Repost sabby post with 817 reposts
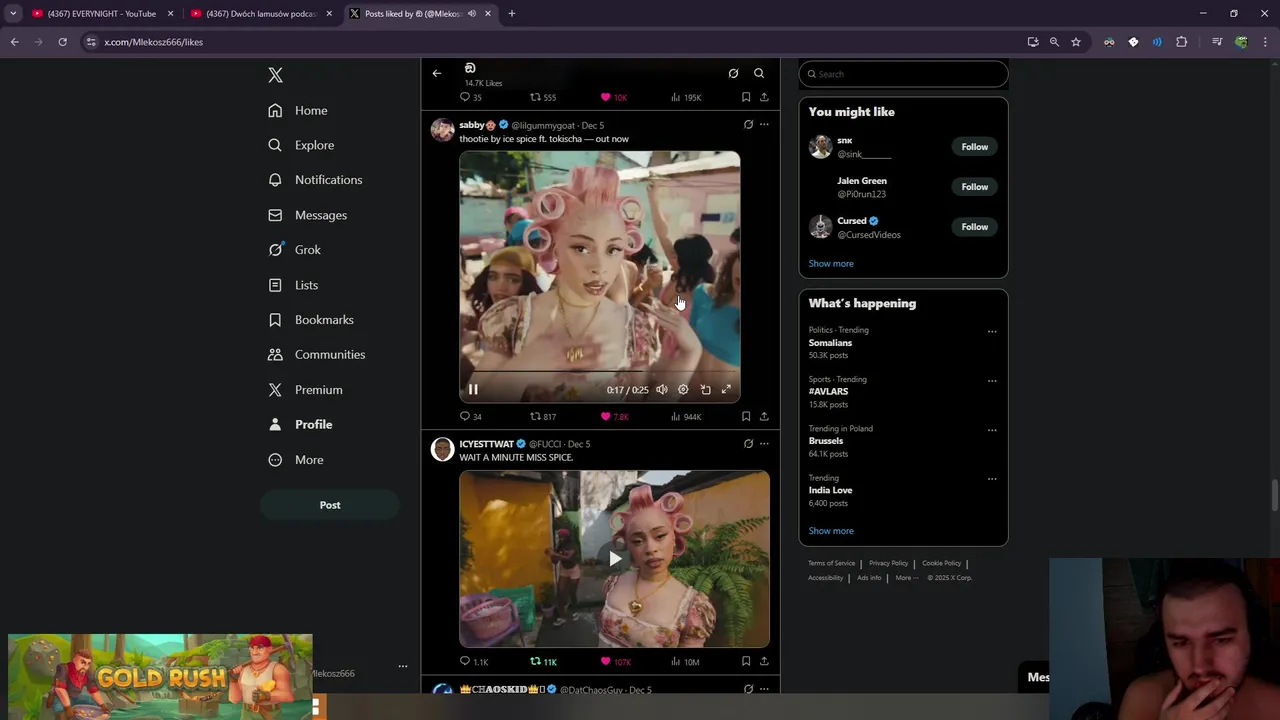Viewport: 1280px width, 720px height. pos(543,417)
